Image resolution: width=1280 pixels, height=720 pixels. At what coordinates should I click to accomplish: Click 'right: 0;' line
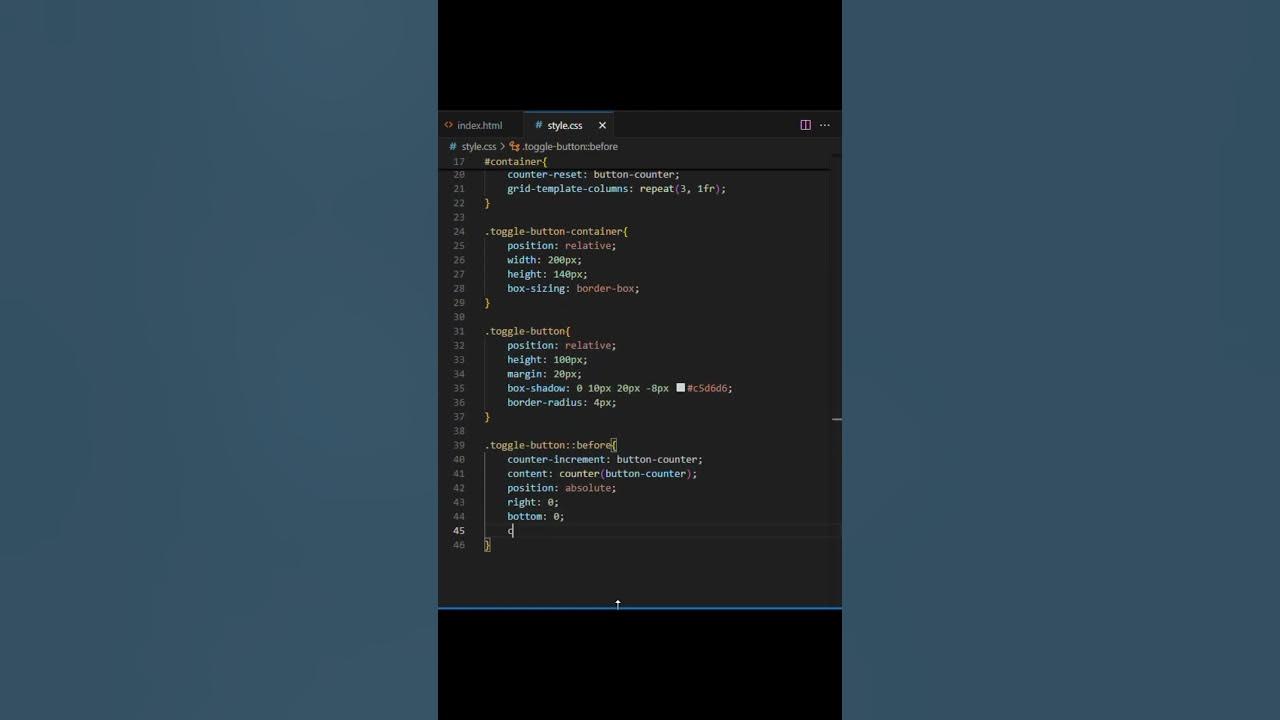533,502
